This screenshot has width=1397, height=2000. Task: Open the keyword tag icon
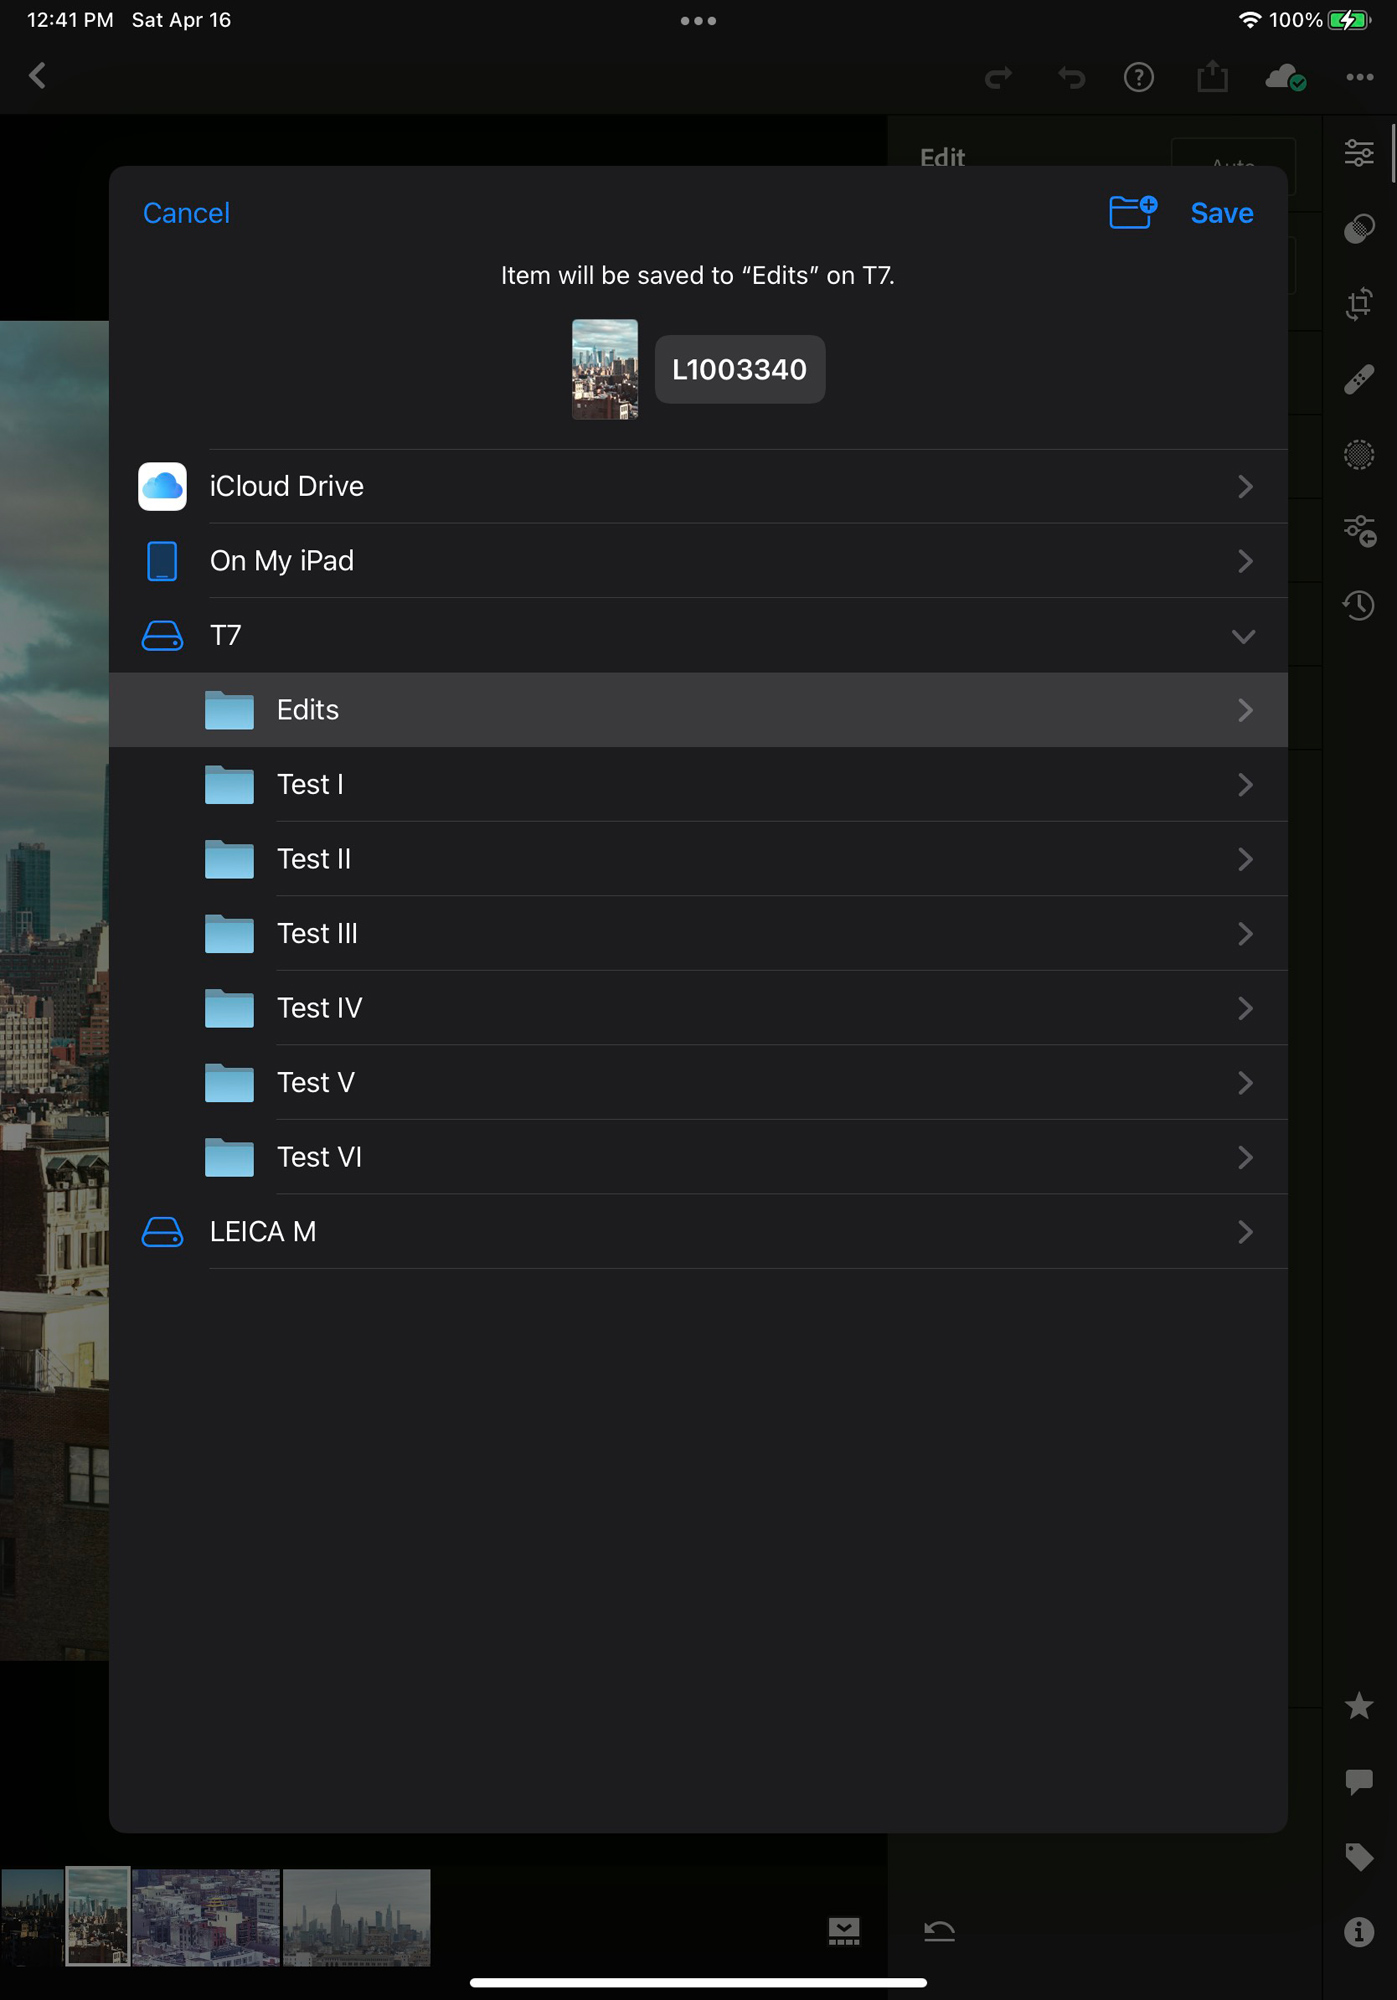1358,1857
